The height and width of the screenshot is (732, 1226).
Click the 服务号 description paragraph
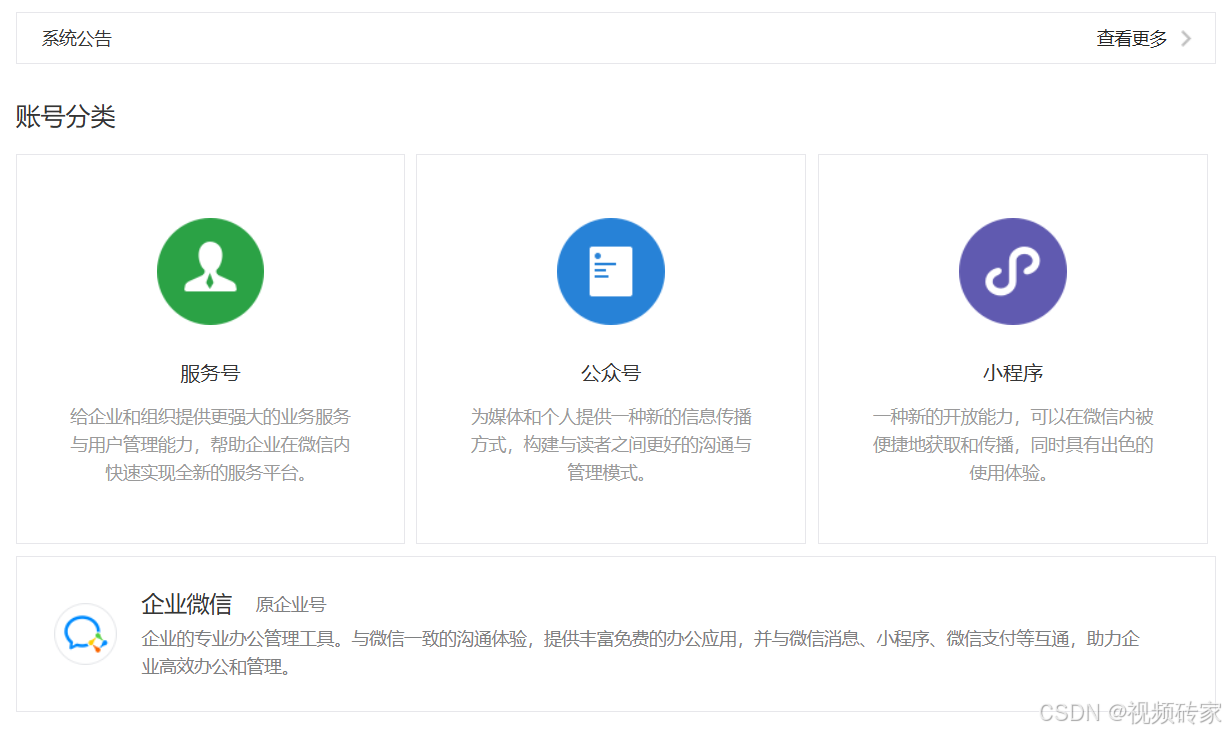210,445
